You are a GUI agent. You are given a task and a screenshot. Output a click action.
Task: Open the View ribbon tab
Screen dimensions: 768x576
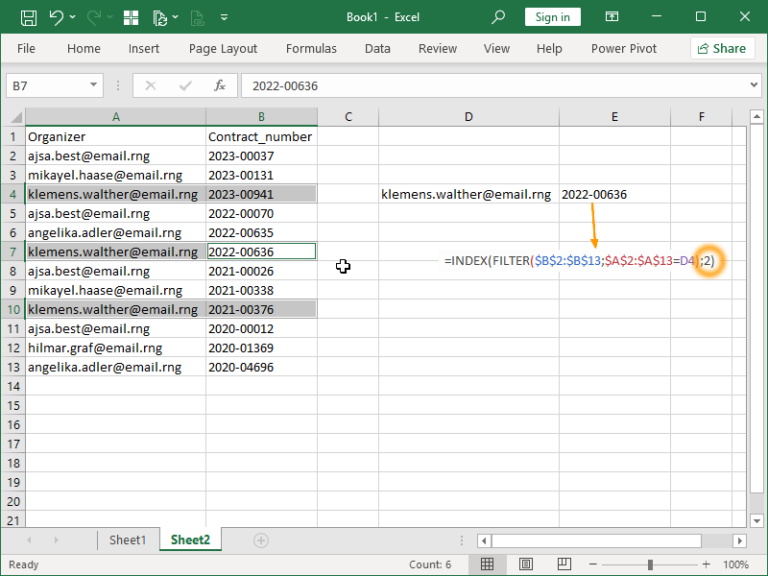click(x=497, y=48)
